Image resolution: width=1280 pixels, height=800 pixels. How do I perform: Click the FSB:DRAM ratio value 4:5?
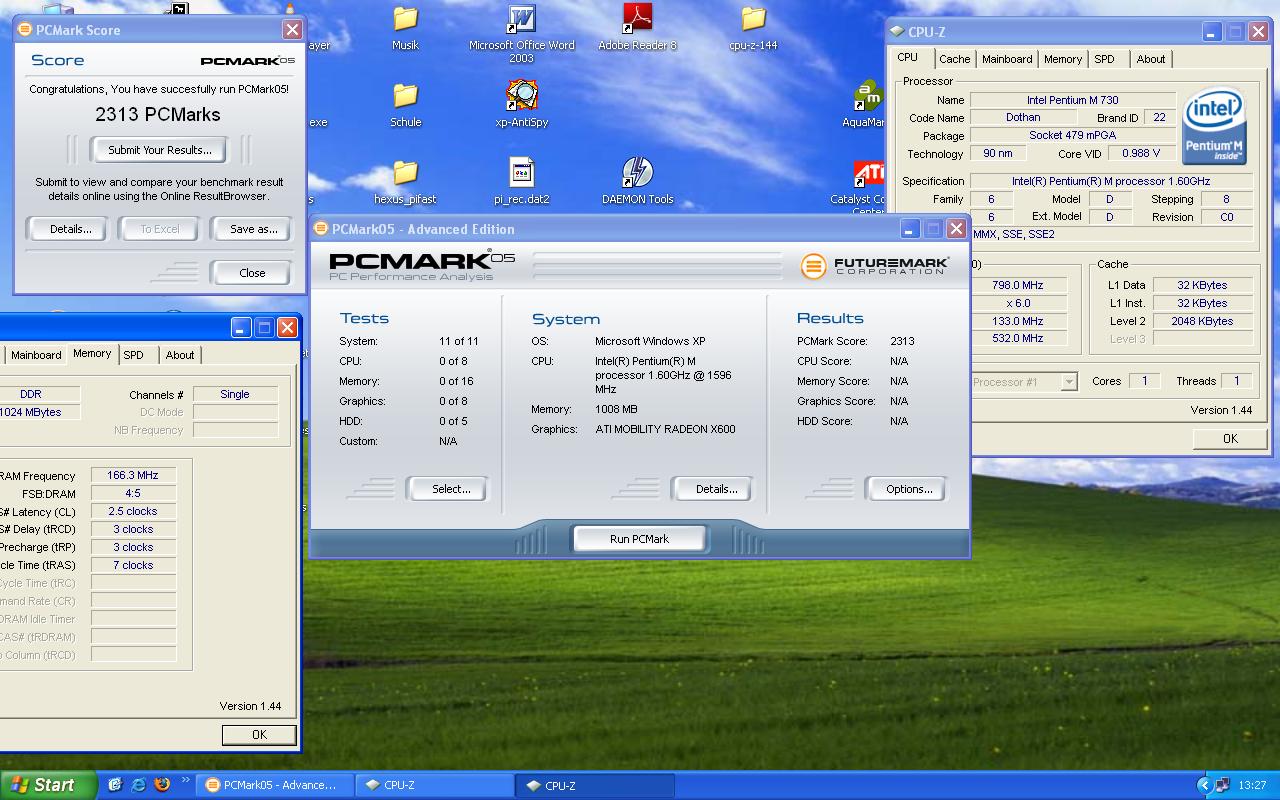pos(134,494)
